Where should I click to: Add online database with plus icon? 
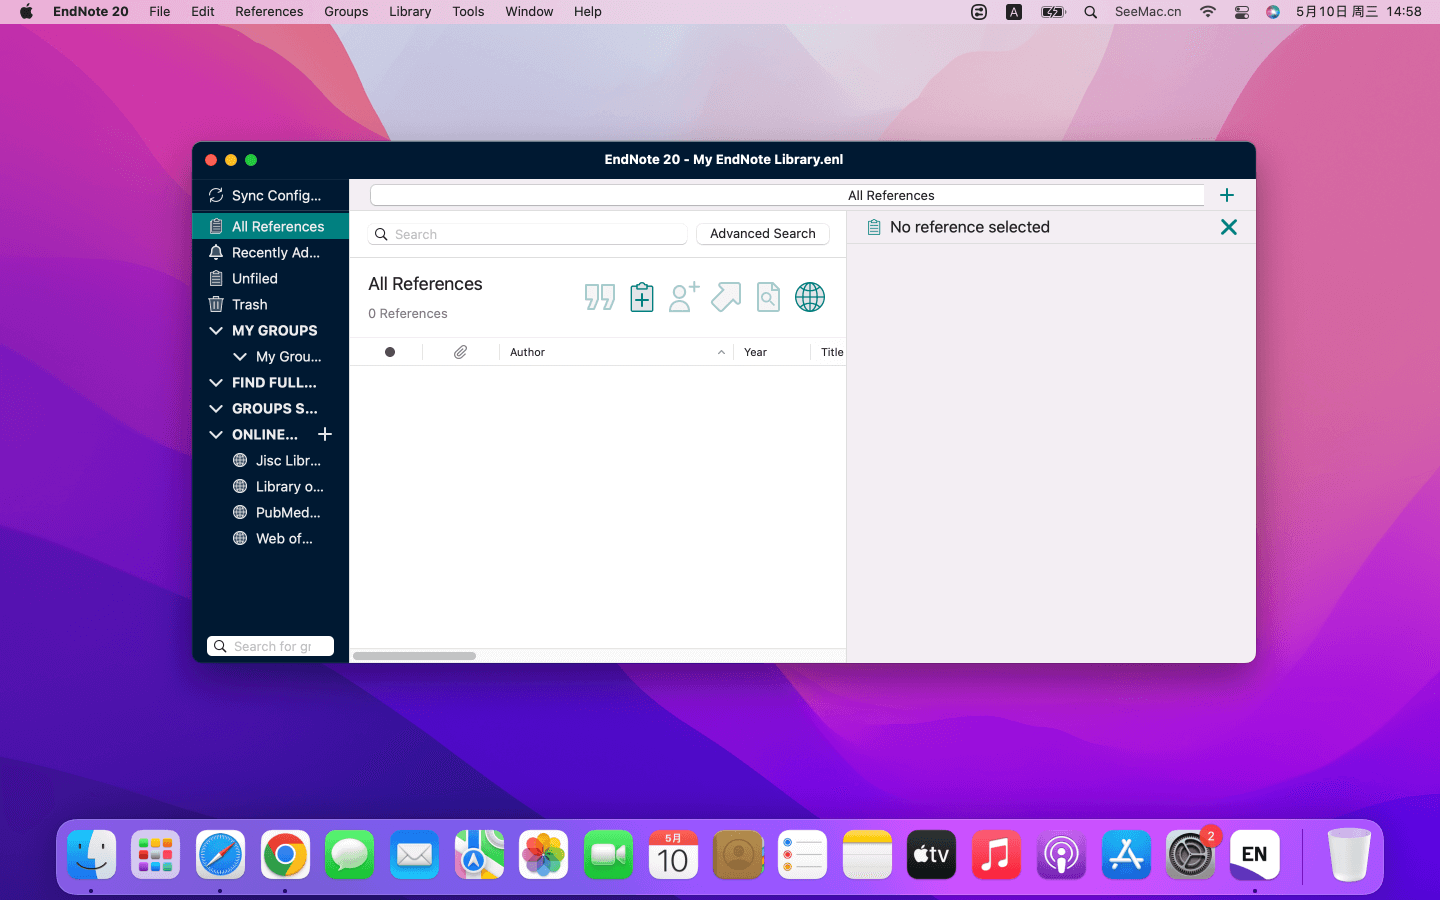tap(325, 434)
